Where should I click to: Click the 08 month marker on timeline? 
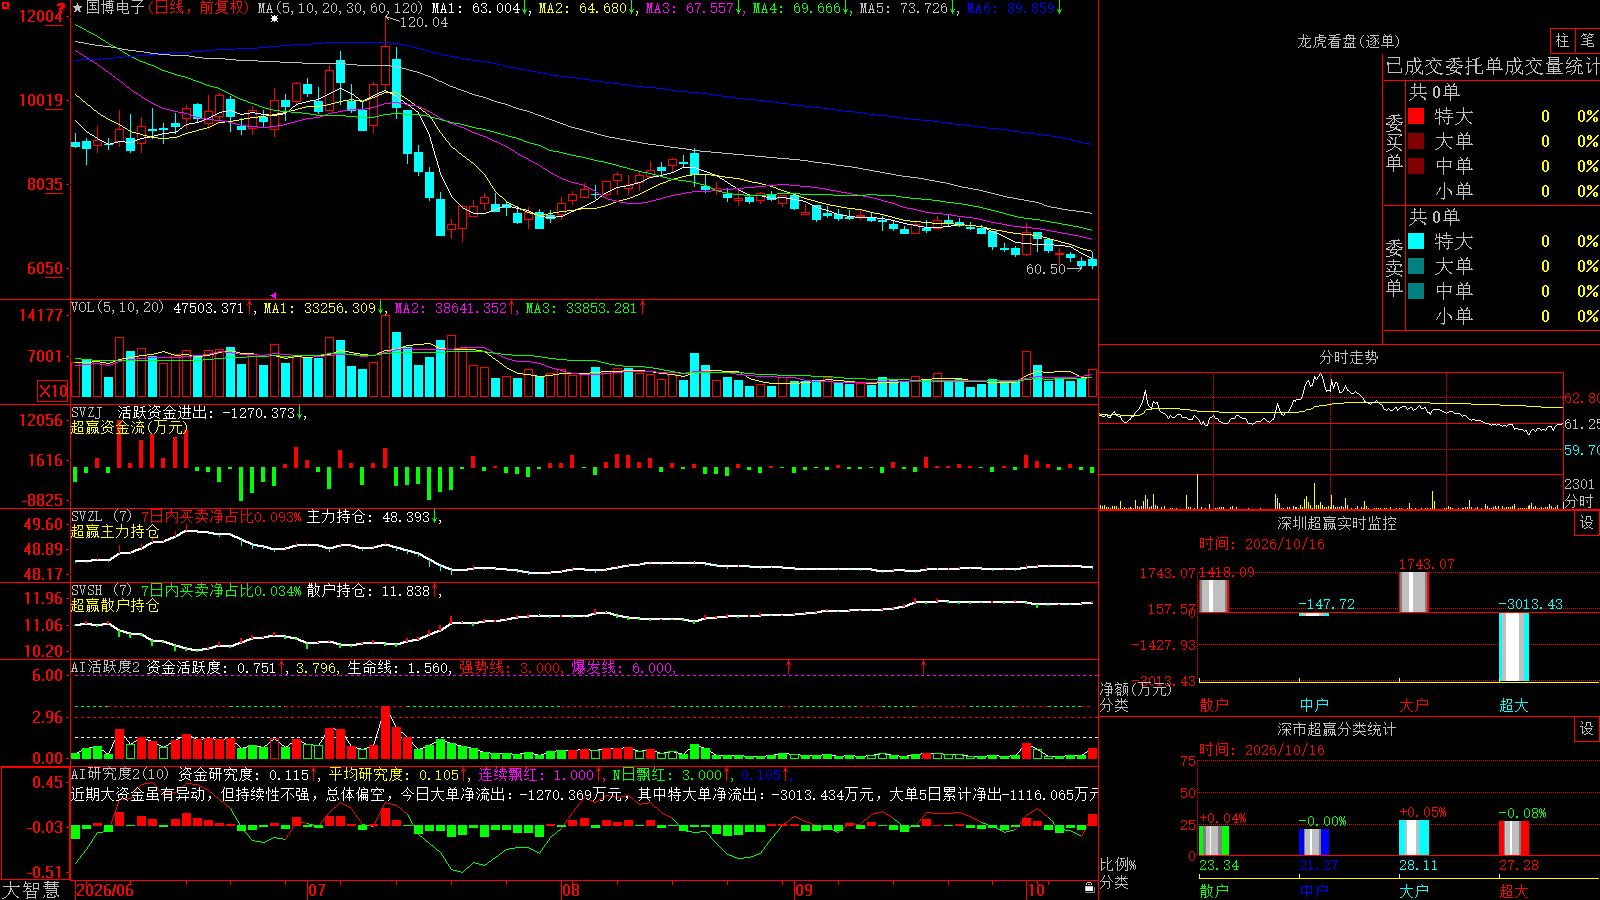(571, 890)
